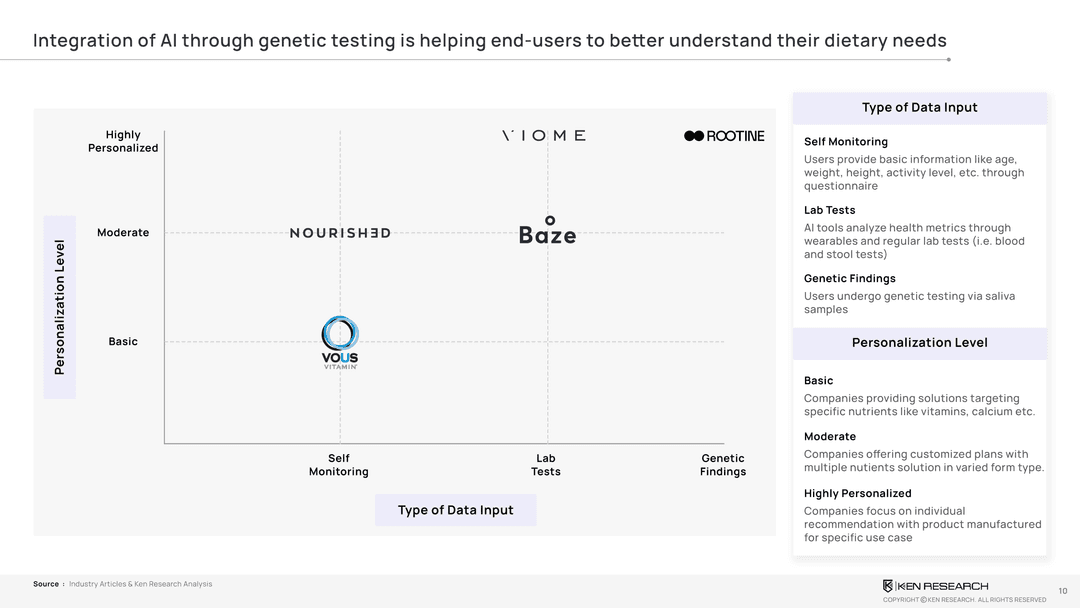Click the Viome logo

[x=543, y=136]
